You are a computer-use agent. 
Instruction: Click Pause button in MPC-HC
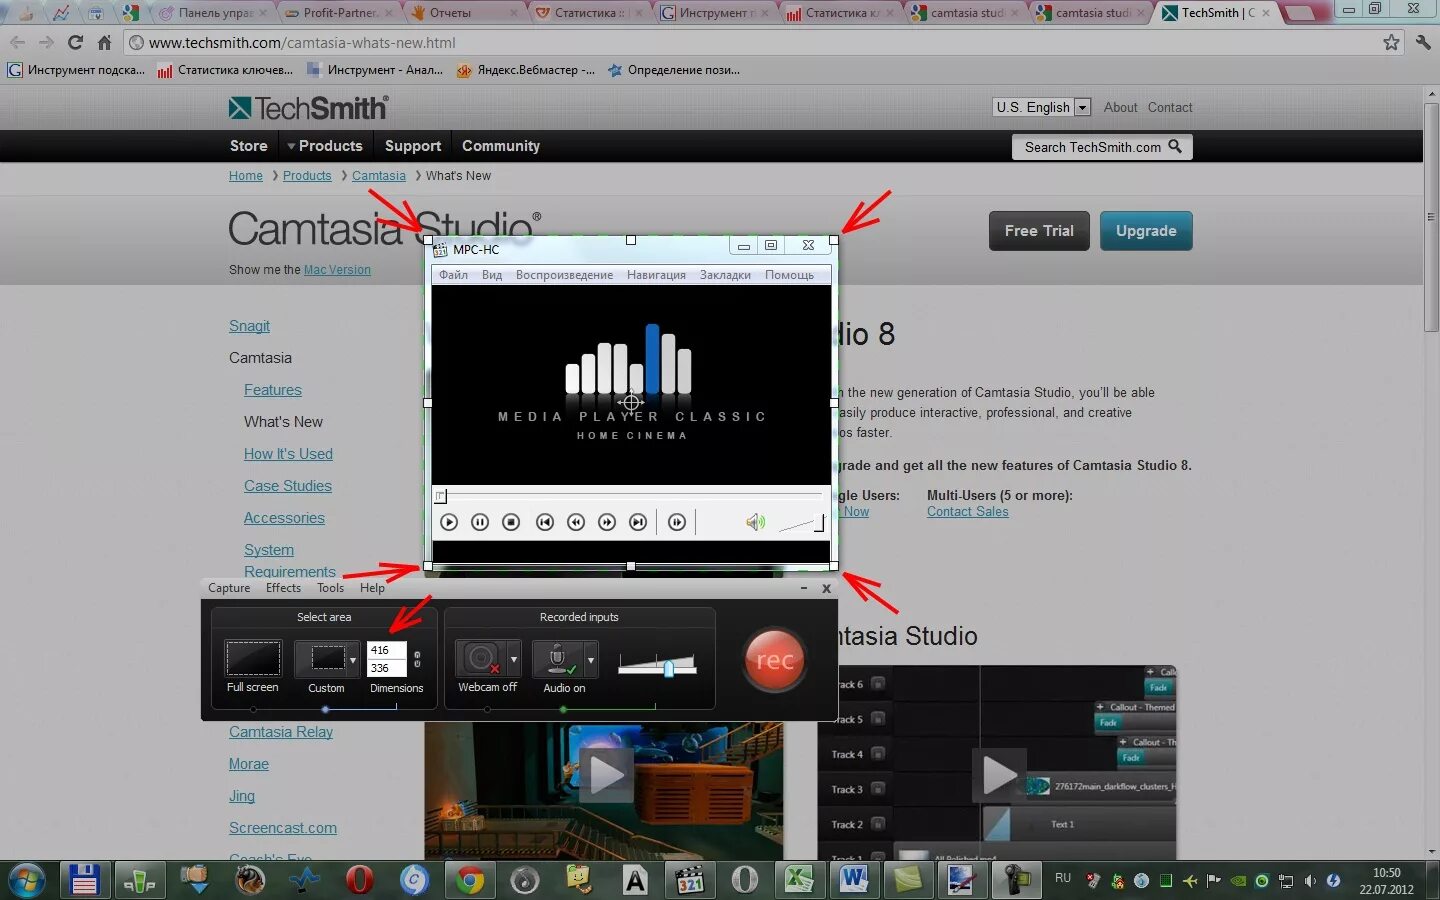480,522
